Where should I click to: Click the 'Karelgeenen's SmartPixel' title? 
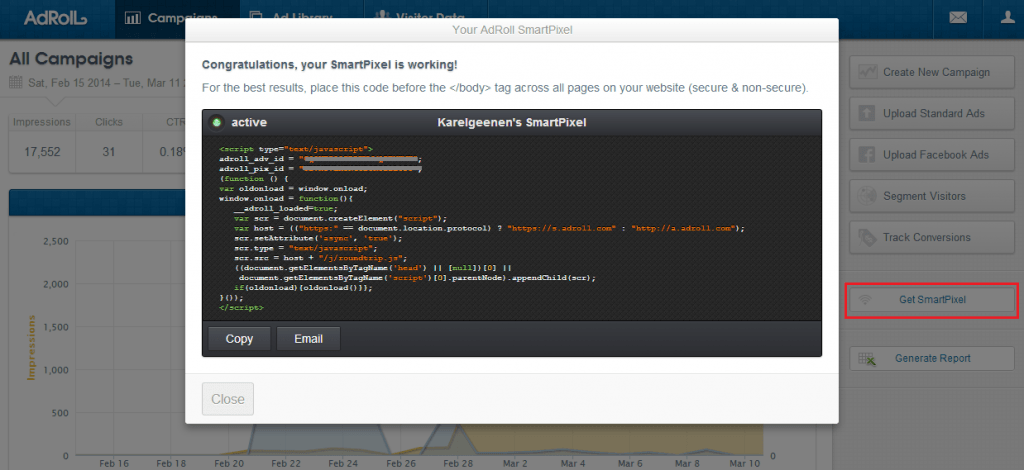click(x=511, y=122)
